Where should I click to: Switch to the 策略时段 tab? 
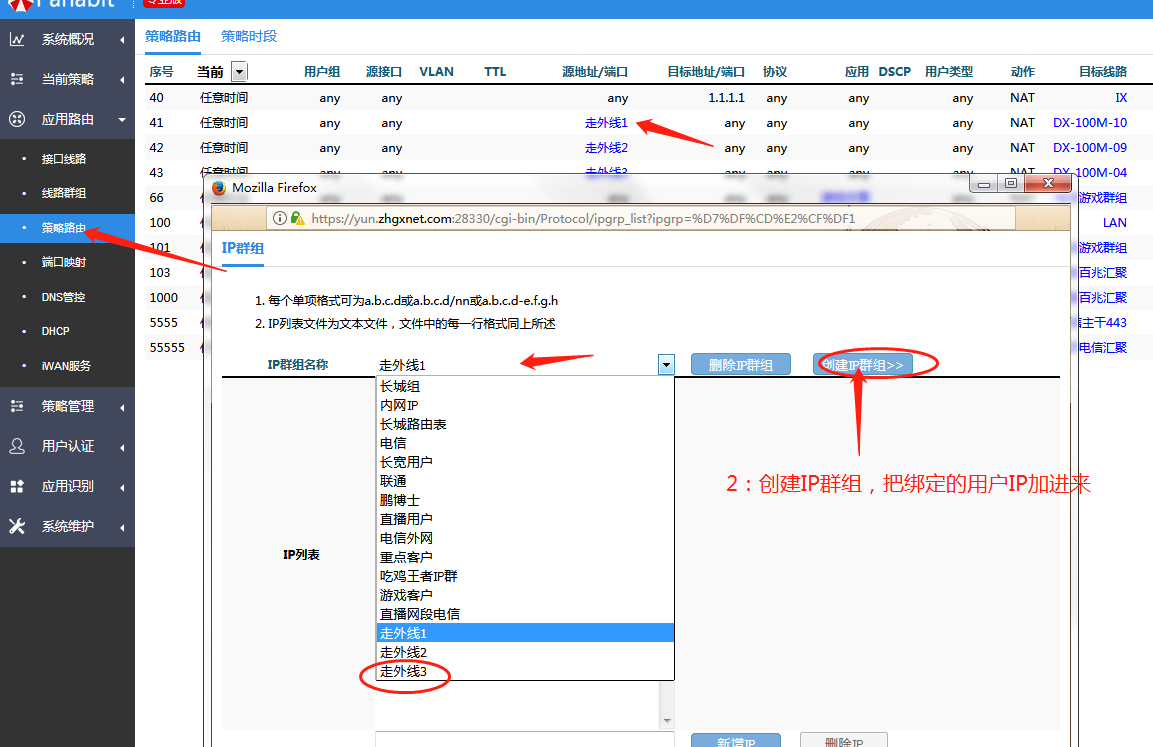tap(249, 36)
